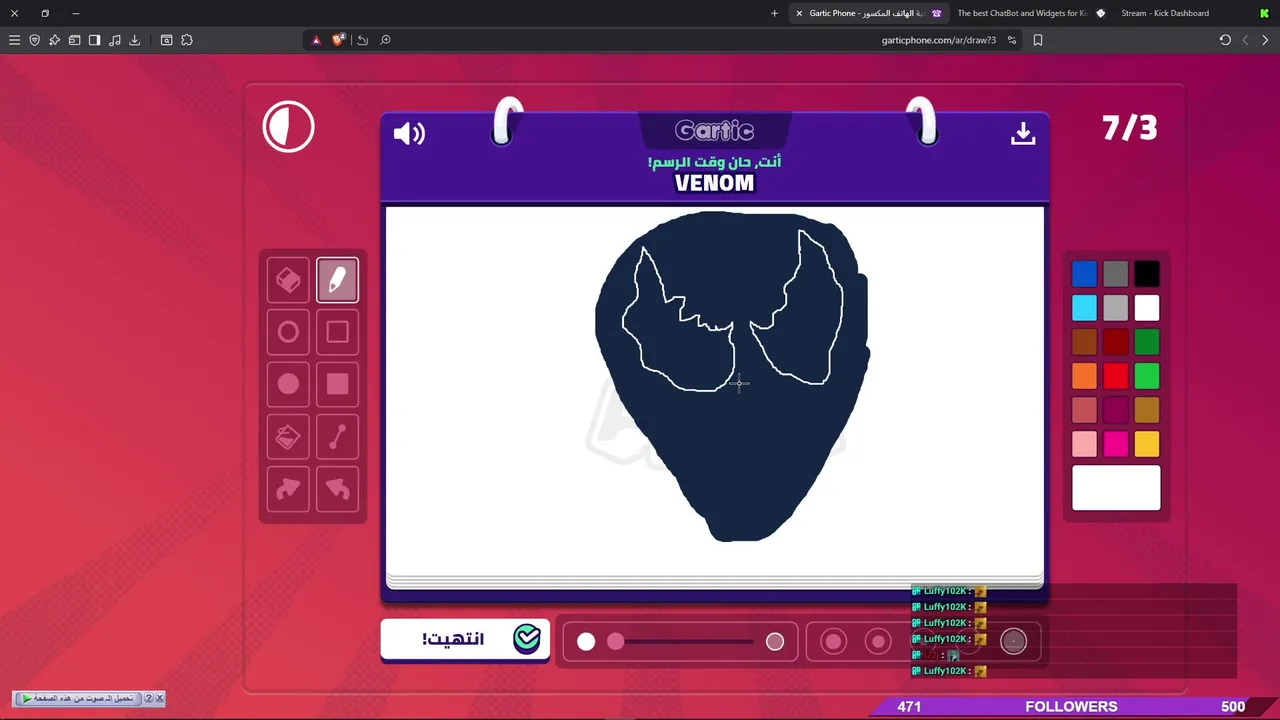Pick the dark gray color swatch
Viewport: 1280px width, 720px height.
tap(1115, 274)
